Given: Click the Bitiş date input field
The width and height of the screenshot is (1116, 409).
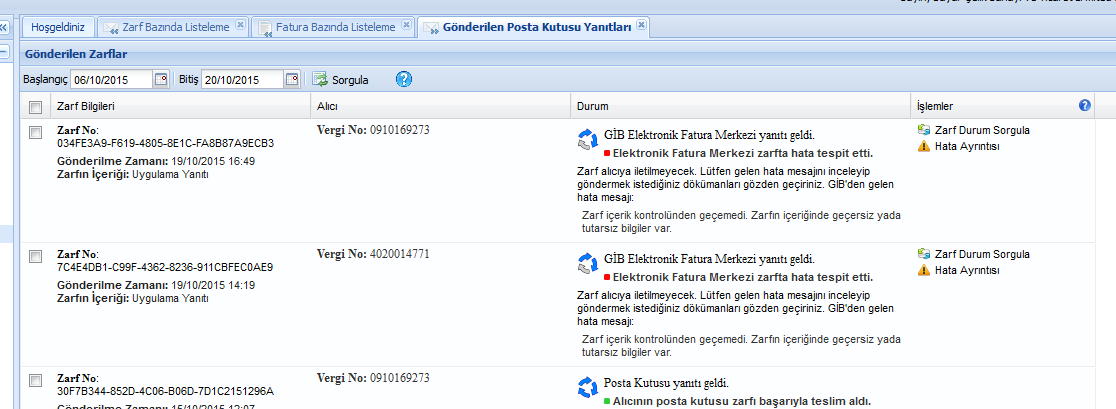Looking at the screenshot, I should click(241, 79).
